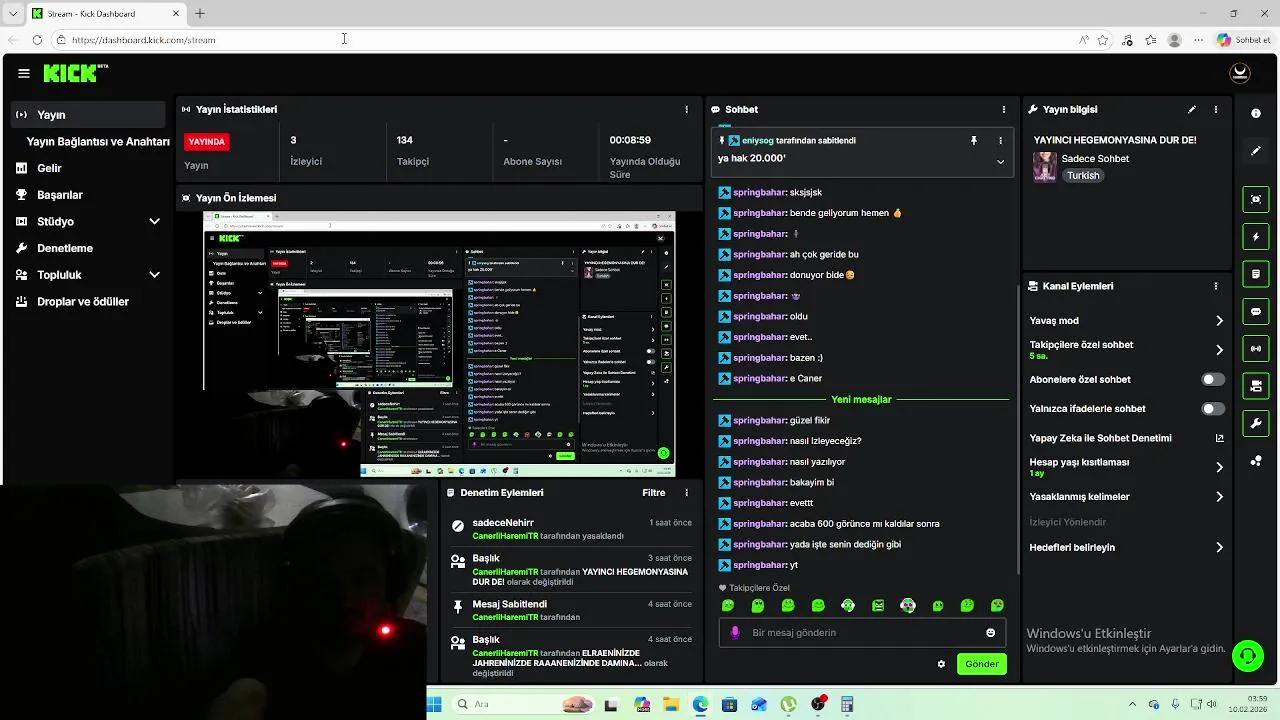
Task: Select Yayın in the left sidebar
Action: [88, 115]
